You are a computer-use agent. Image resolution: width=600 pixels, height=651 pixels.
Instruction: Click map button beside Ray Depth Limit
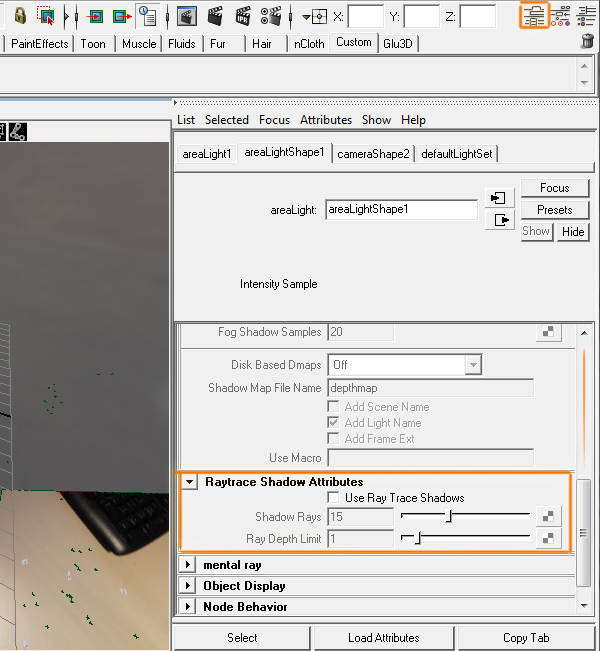coord(548,538)
